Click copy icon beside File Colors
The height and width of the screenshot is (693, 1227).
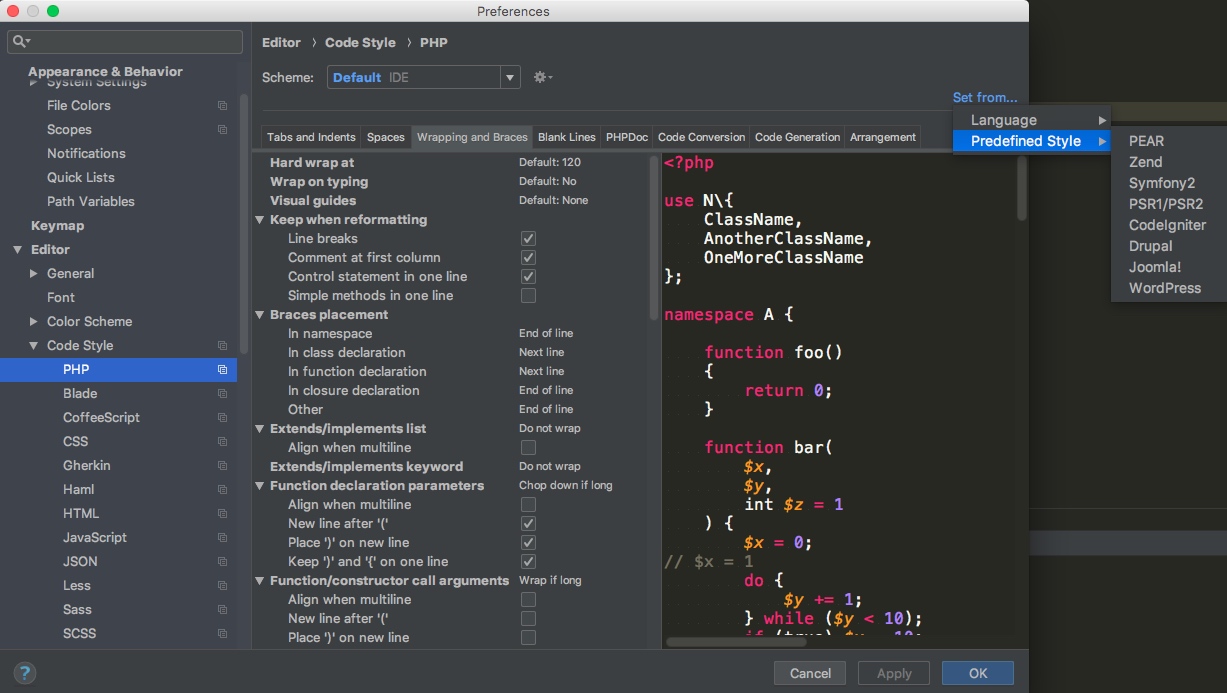[x=222, y=105]
